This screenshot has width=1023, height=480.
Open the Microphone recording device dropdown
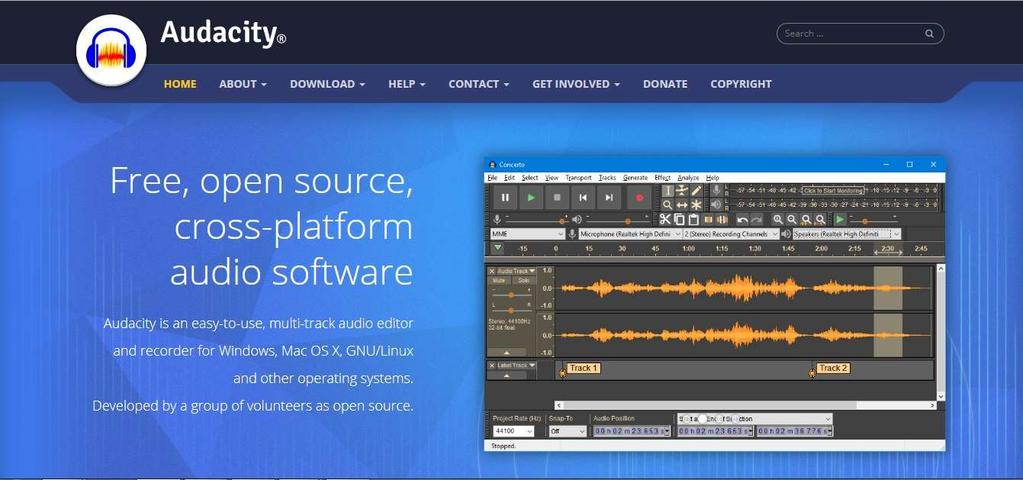(x=630, y=234)
